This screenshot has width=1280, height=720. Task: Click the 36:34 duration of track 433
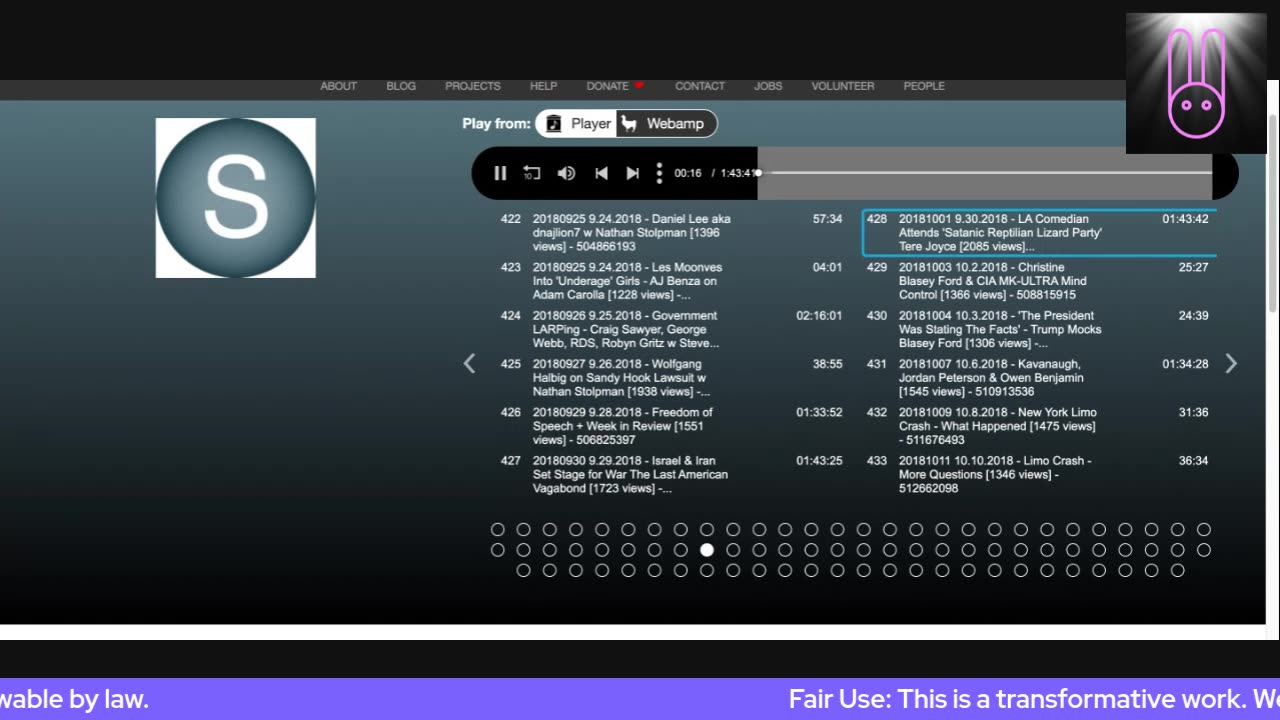click(x=1193, y=460)
